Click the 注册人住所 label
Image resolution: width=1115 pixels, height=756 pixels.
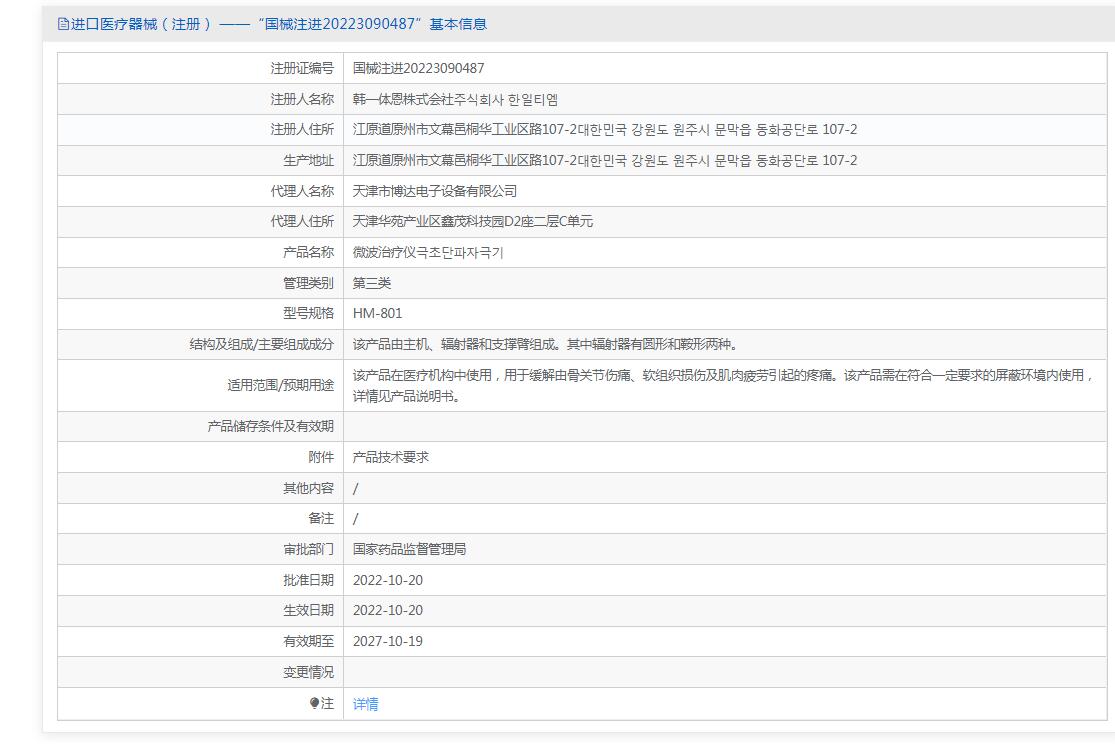tap(302, 129)
